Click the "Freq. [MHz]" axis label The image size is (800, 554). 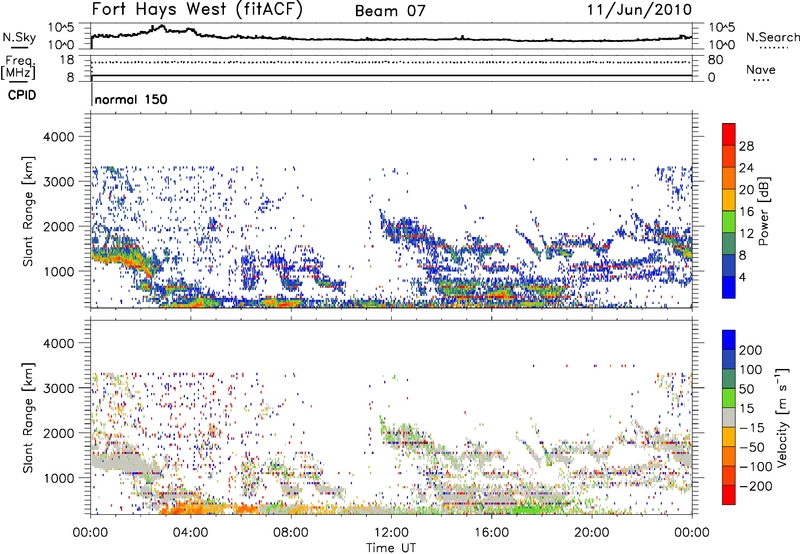click(18, 68)
